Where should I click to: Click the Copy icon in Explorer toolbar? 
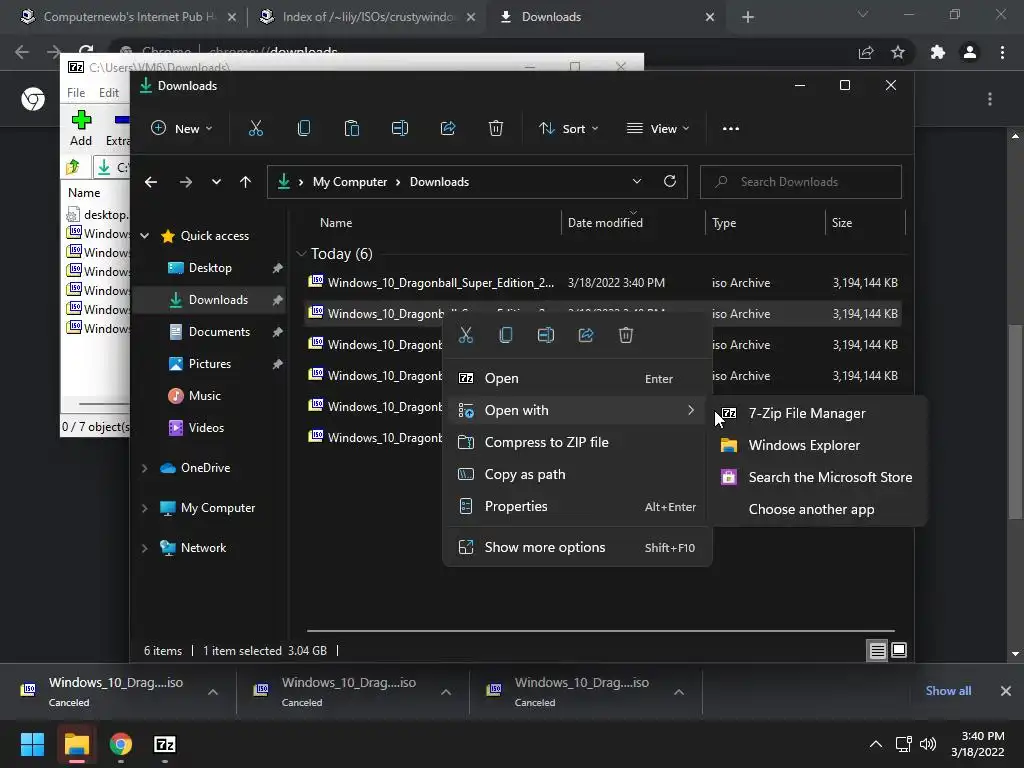pos(304,129)
